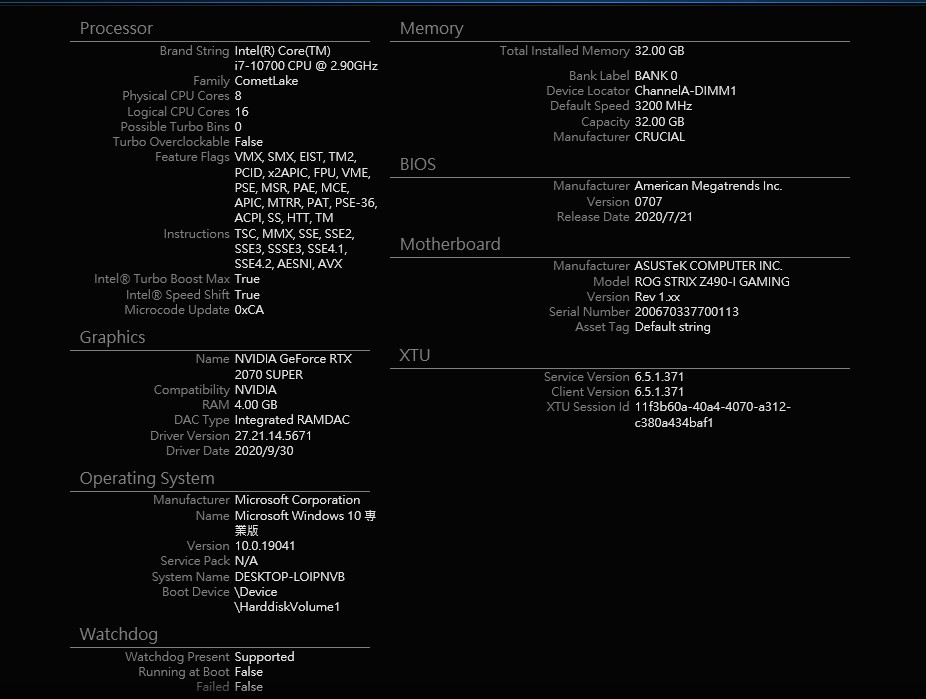Select the OS name Microsoft Windows 10
The image size is (926, 699).
298,516
